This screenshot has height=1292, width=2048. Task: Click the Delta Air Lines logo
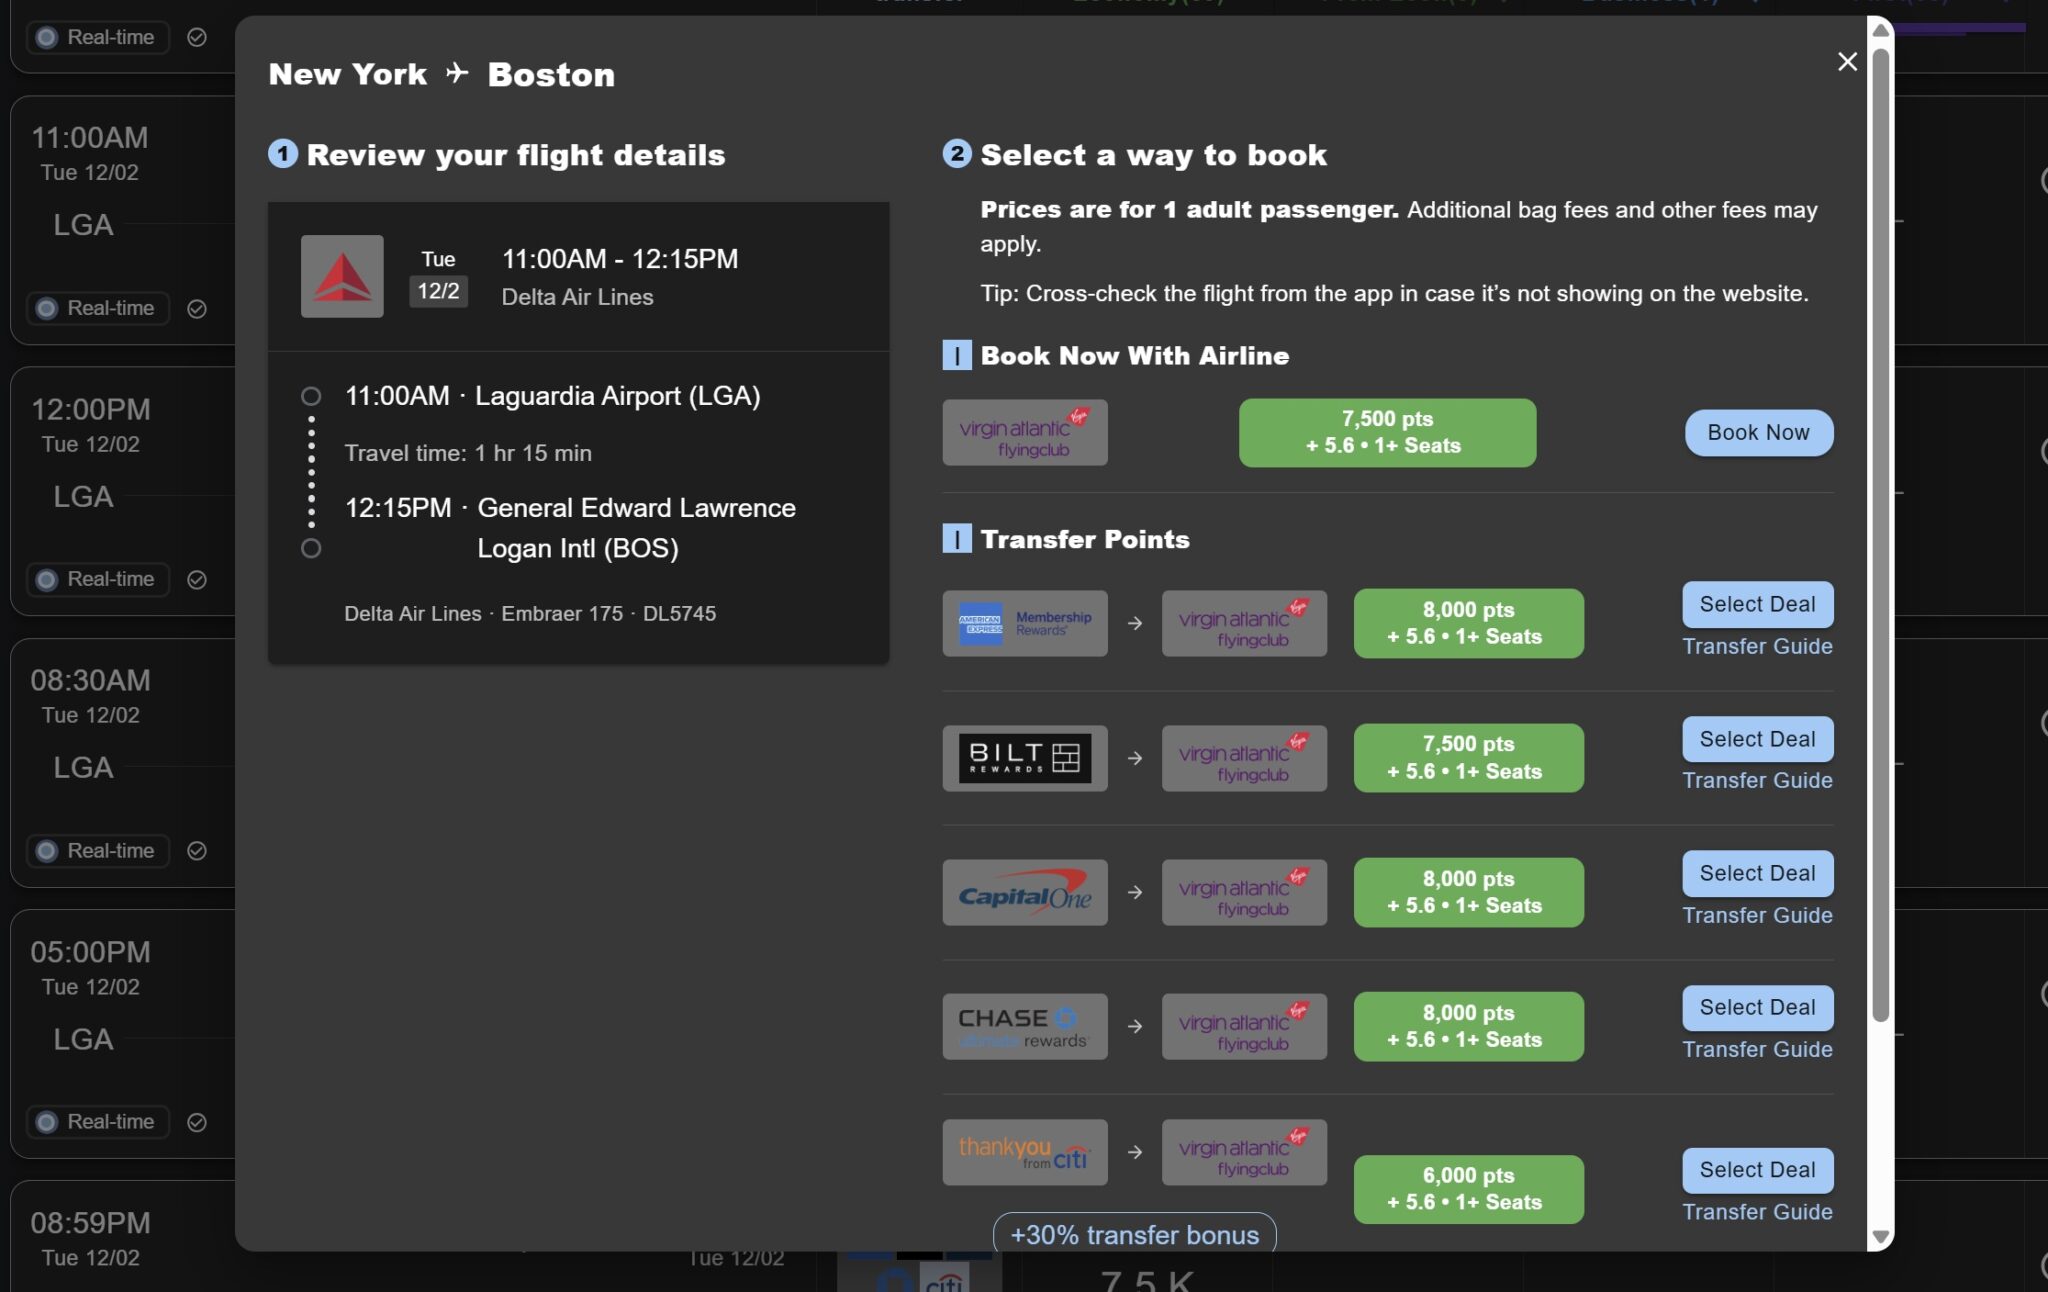pos(342,276)
